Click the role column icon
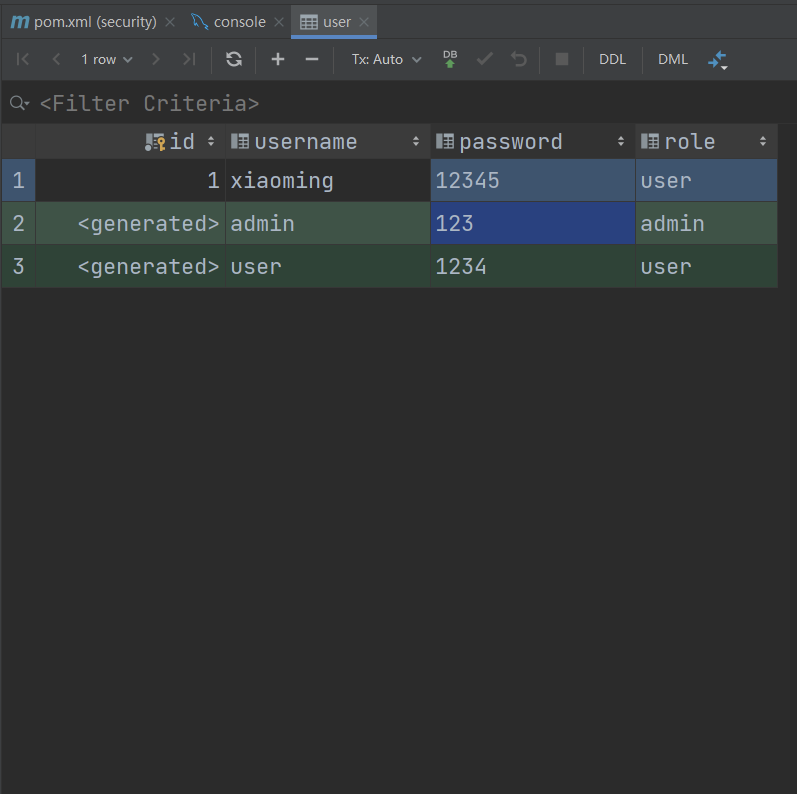This screenshot has width=797, height=794. (x=650, y=141)
